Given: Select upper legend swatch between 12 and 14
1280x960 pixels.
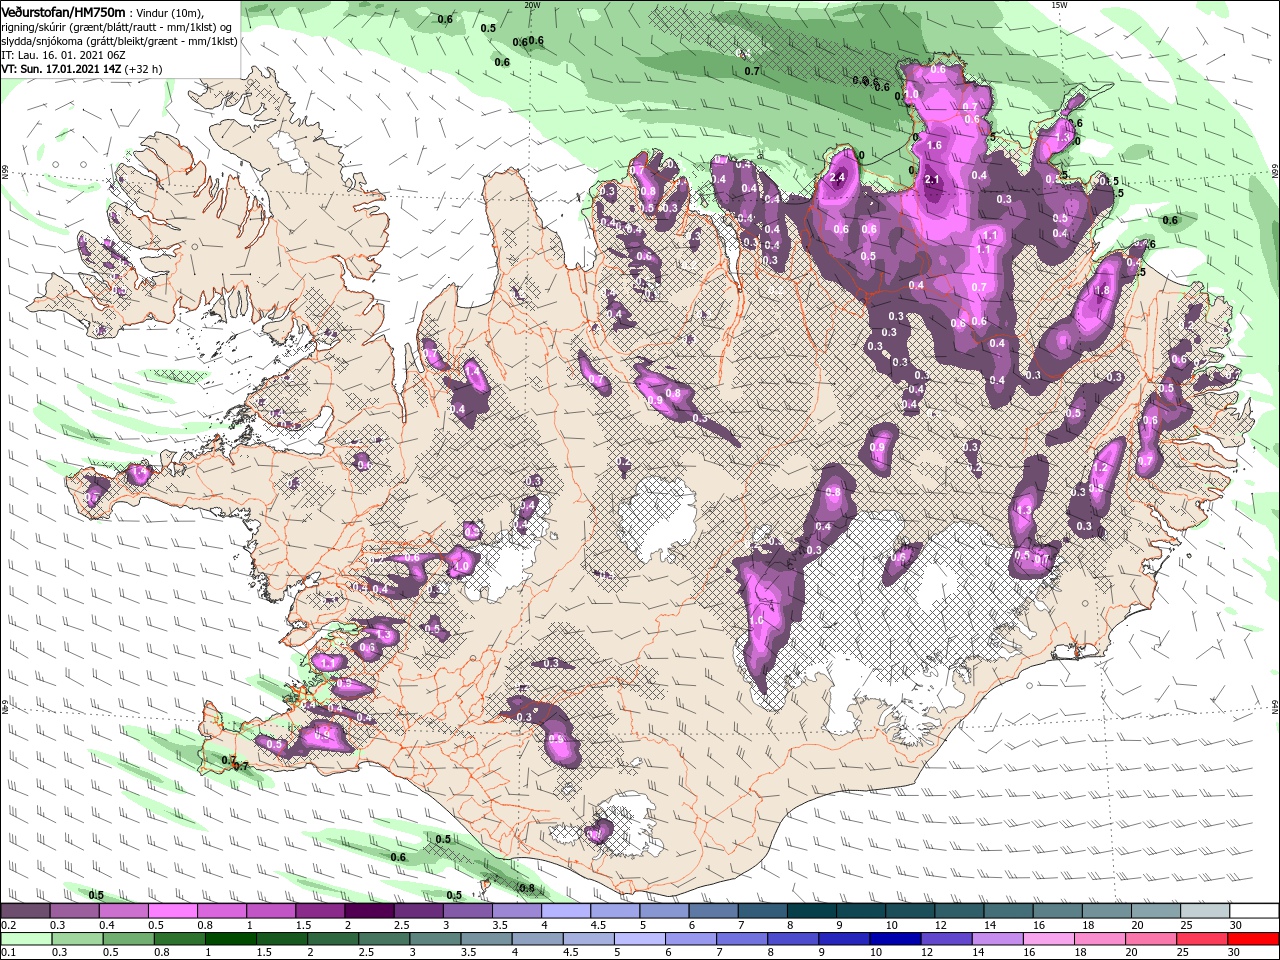Looking at the screenshot, I should [960, 911].
